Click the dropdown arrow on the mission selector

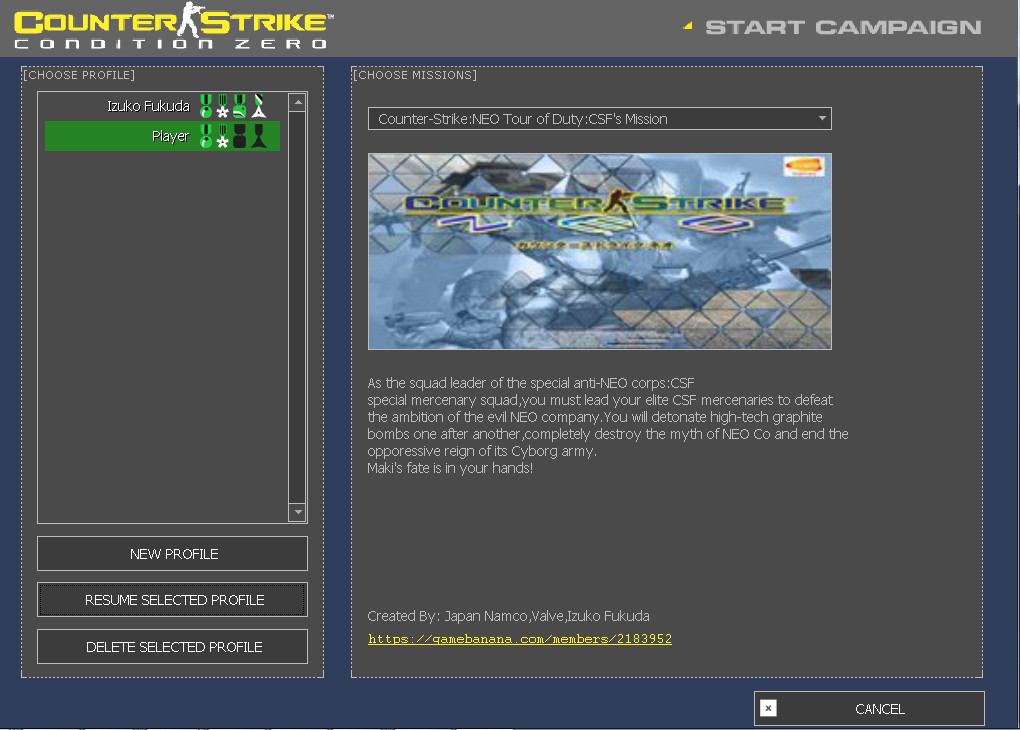pos(821,118)
